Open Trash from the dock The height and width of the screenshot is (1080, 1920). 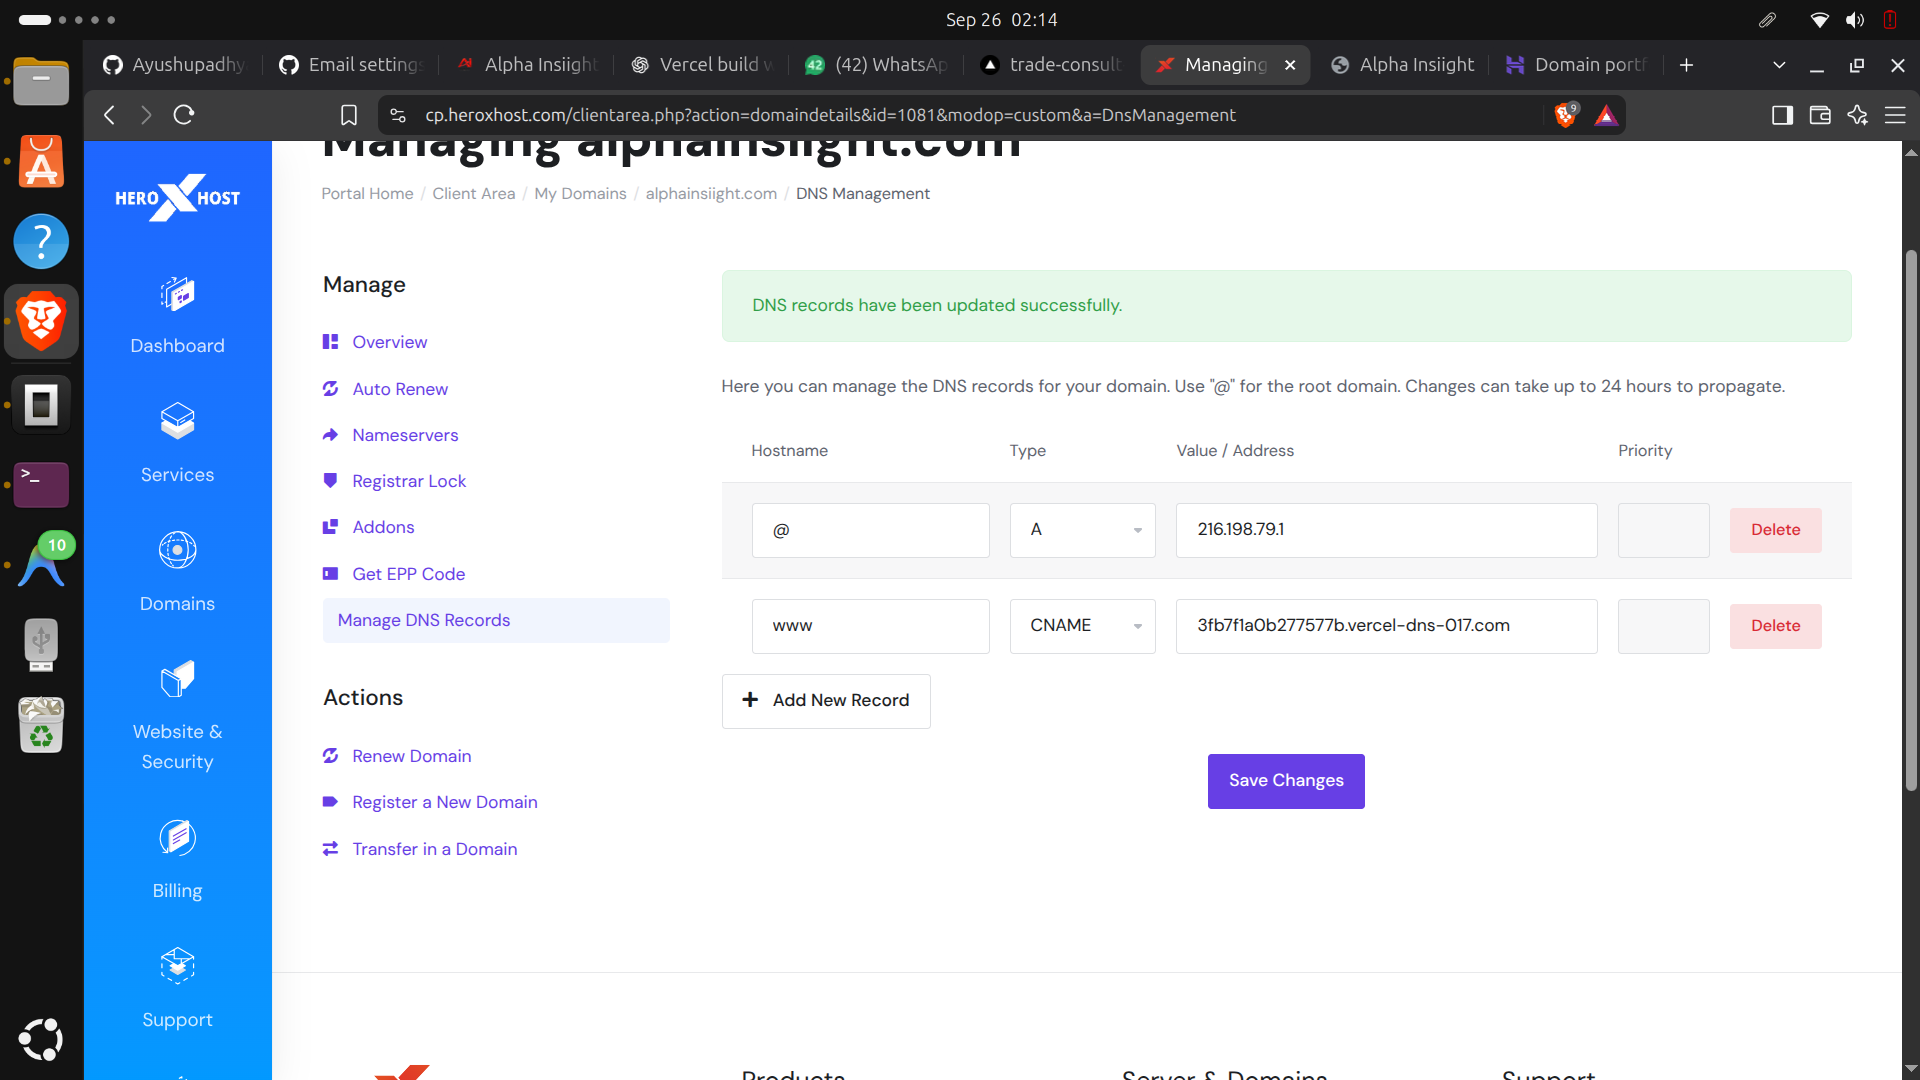click(41, 724)
